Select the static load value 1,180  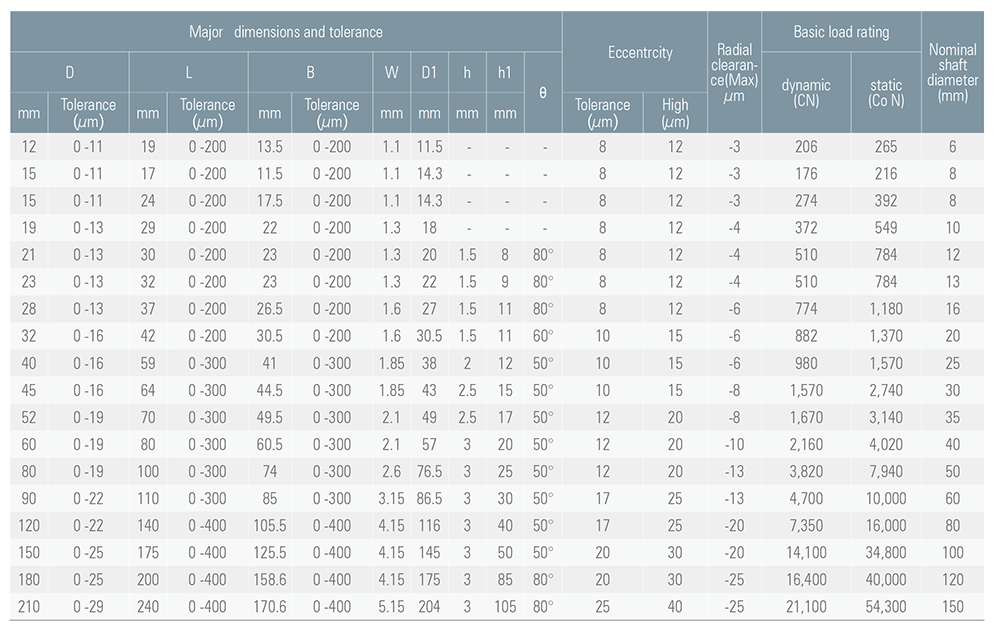coord(886,309)
